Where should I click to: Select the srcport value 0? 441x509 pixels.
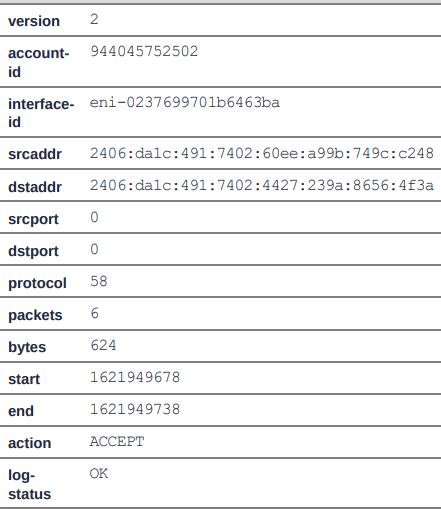[94, 217]
